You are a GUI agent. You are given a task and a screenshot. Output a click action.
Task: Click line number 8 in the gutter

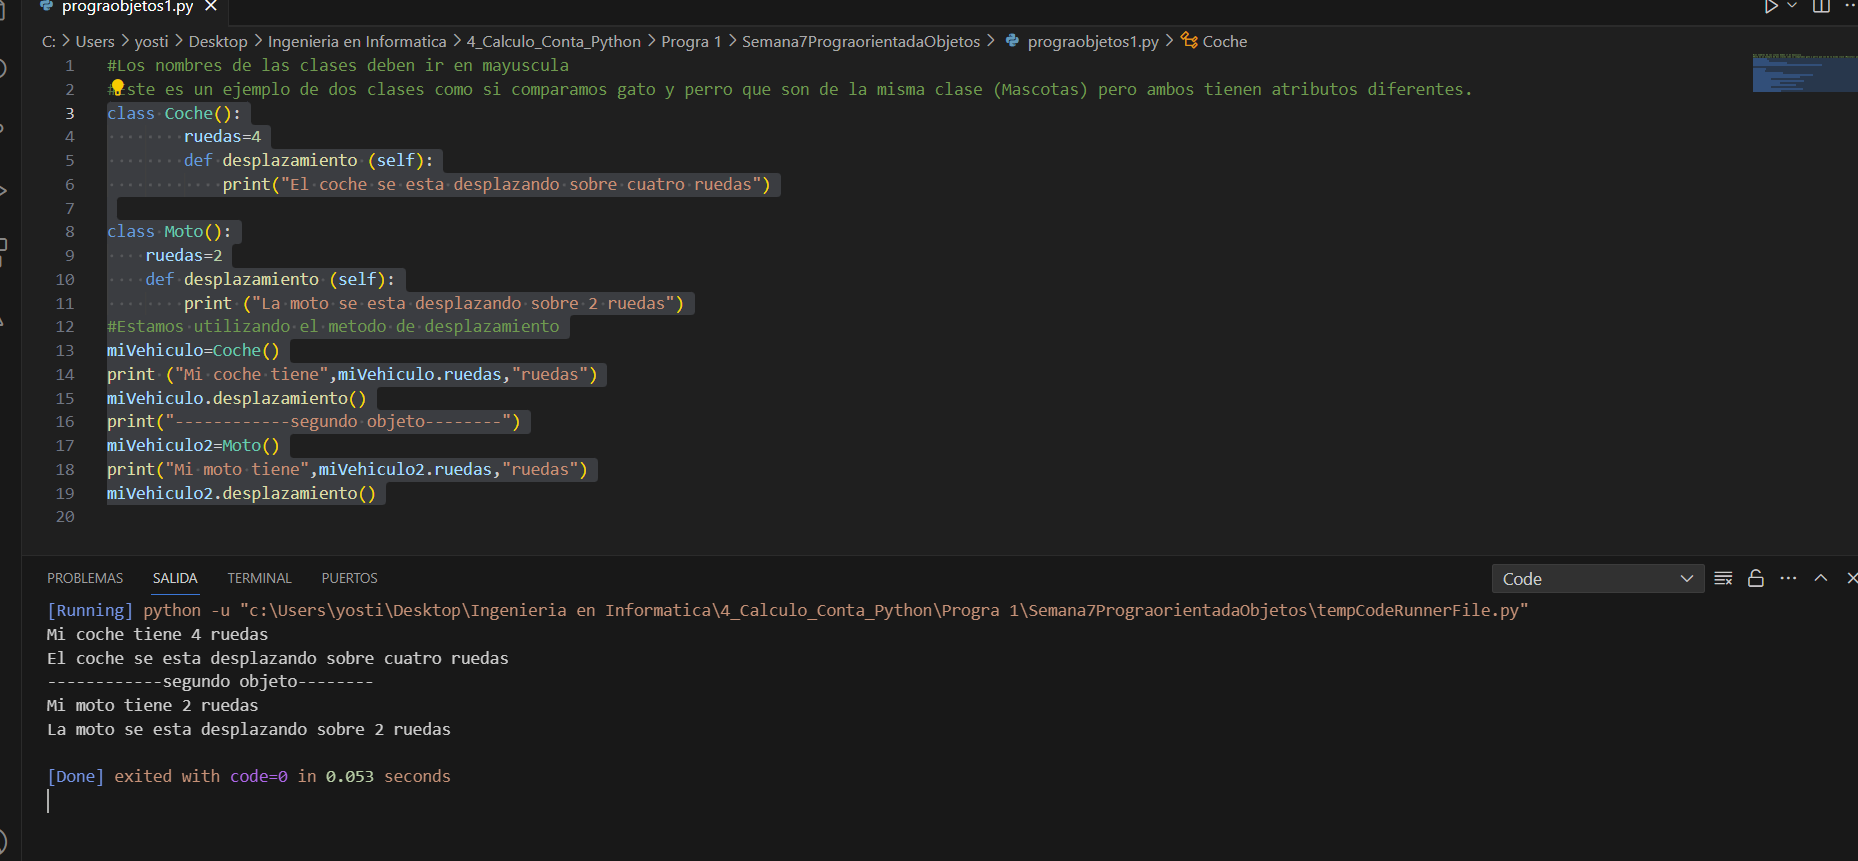point(70,231)
